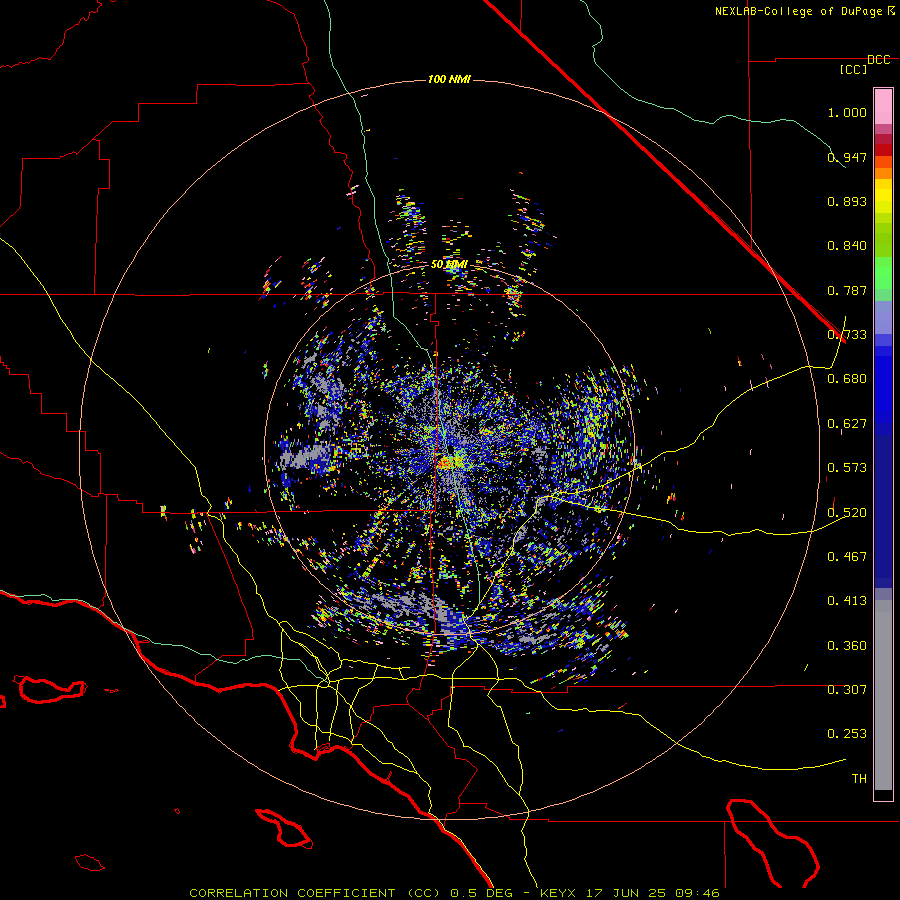Pick the dark navy color bar segment near 0.520

pos(883,511)
